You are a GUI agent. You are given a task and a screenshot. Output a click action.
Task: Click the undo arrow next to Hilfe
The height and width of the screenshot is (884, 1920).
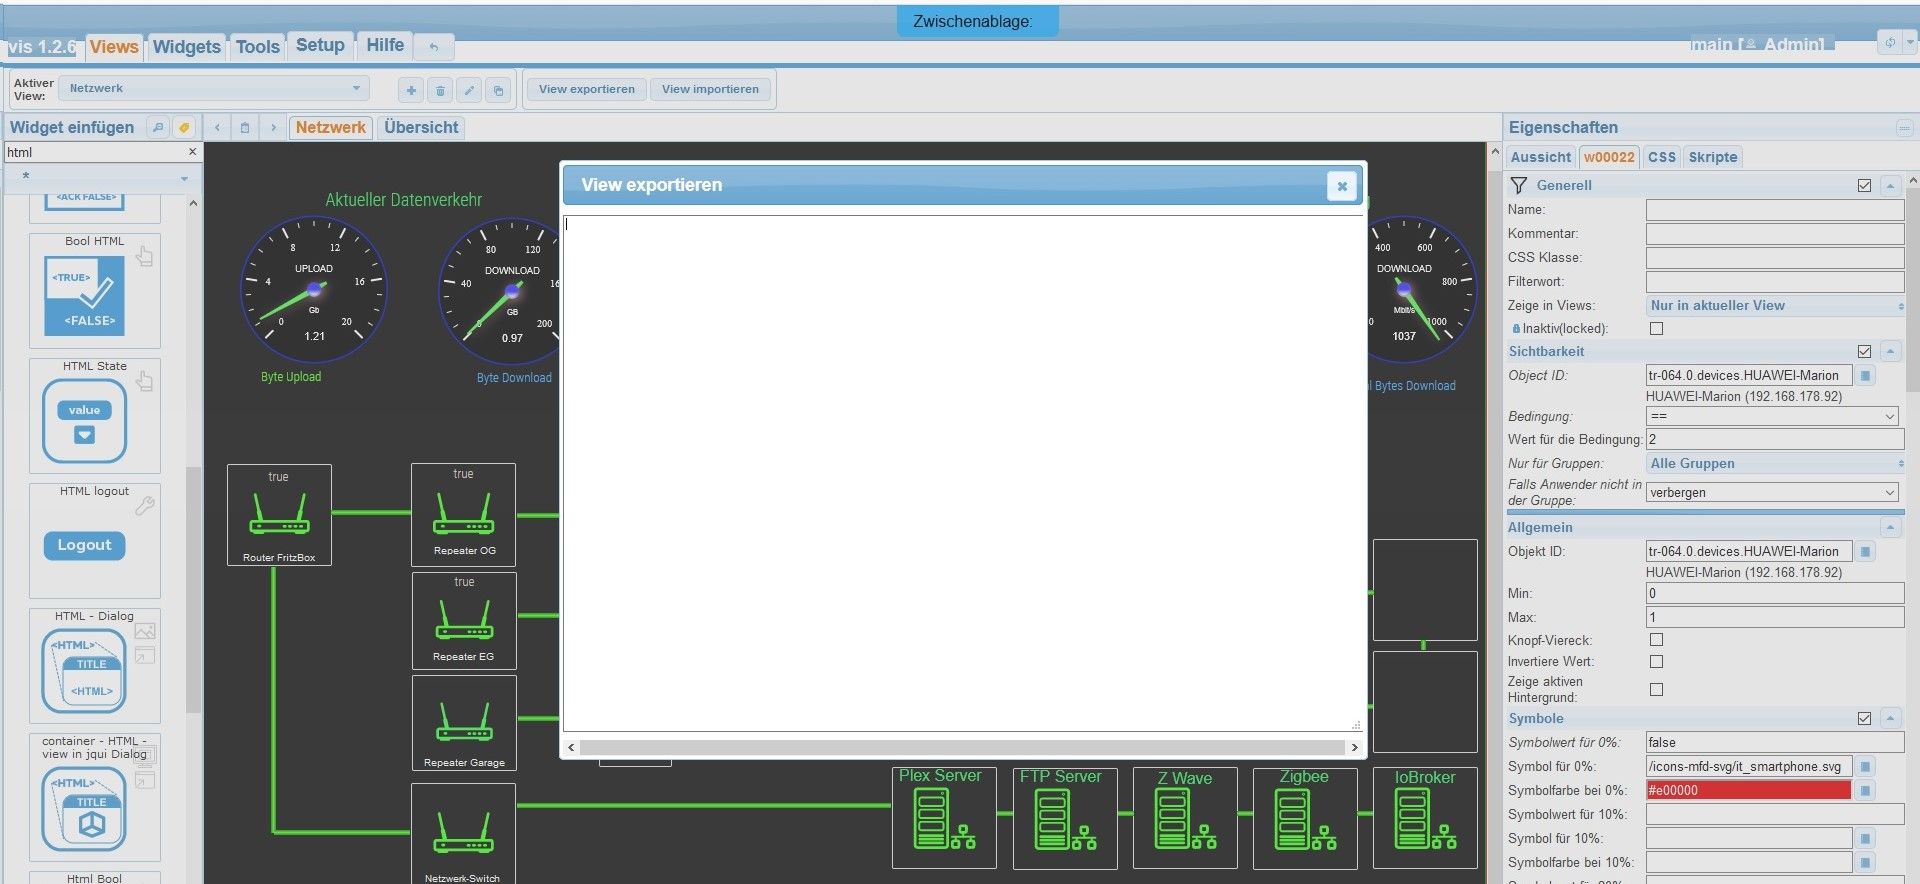click(x=434, y=46)
